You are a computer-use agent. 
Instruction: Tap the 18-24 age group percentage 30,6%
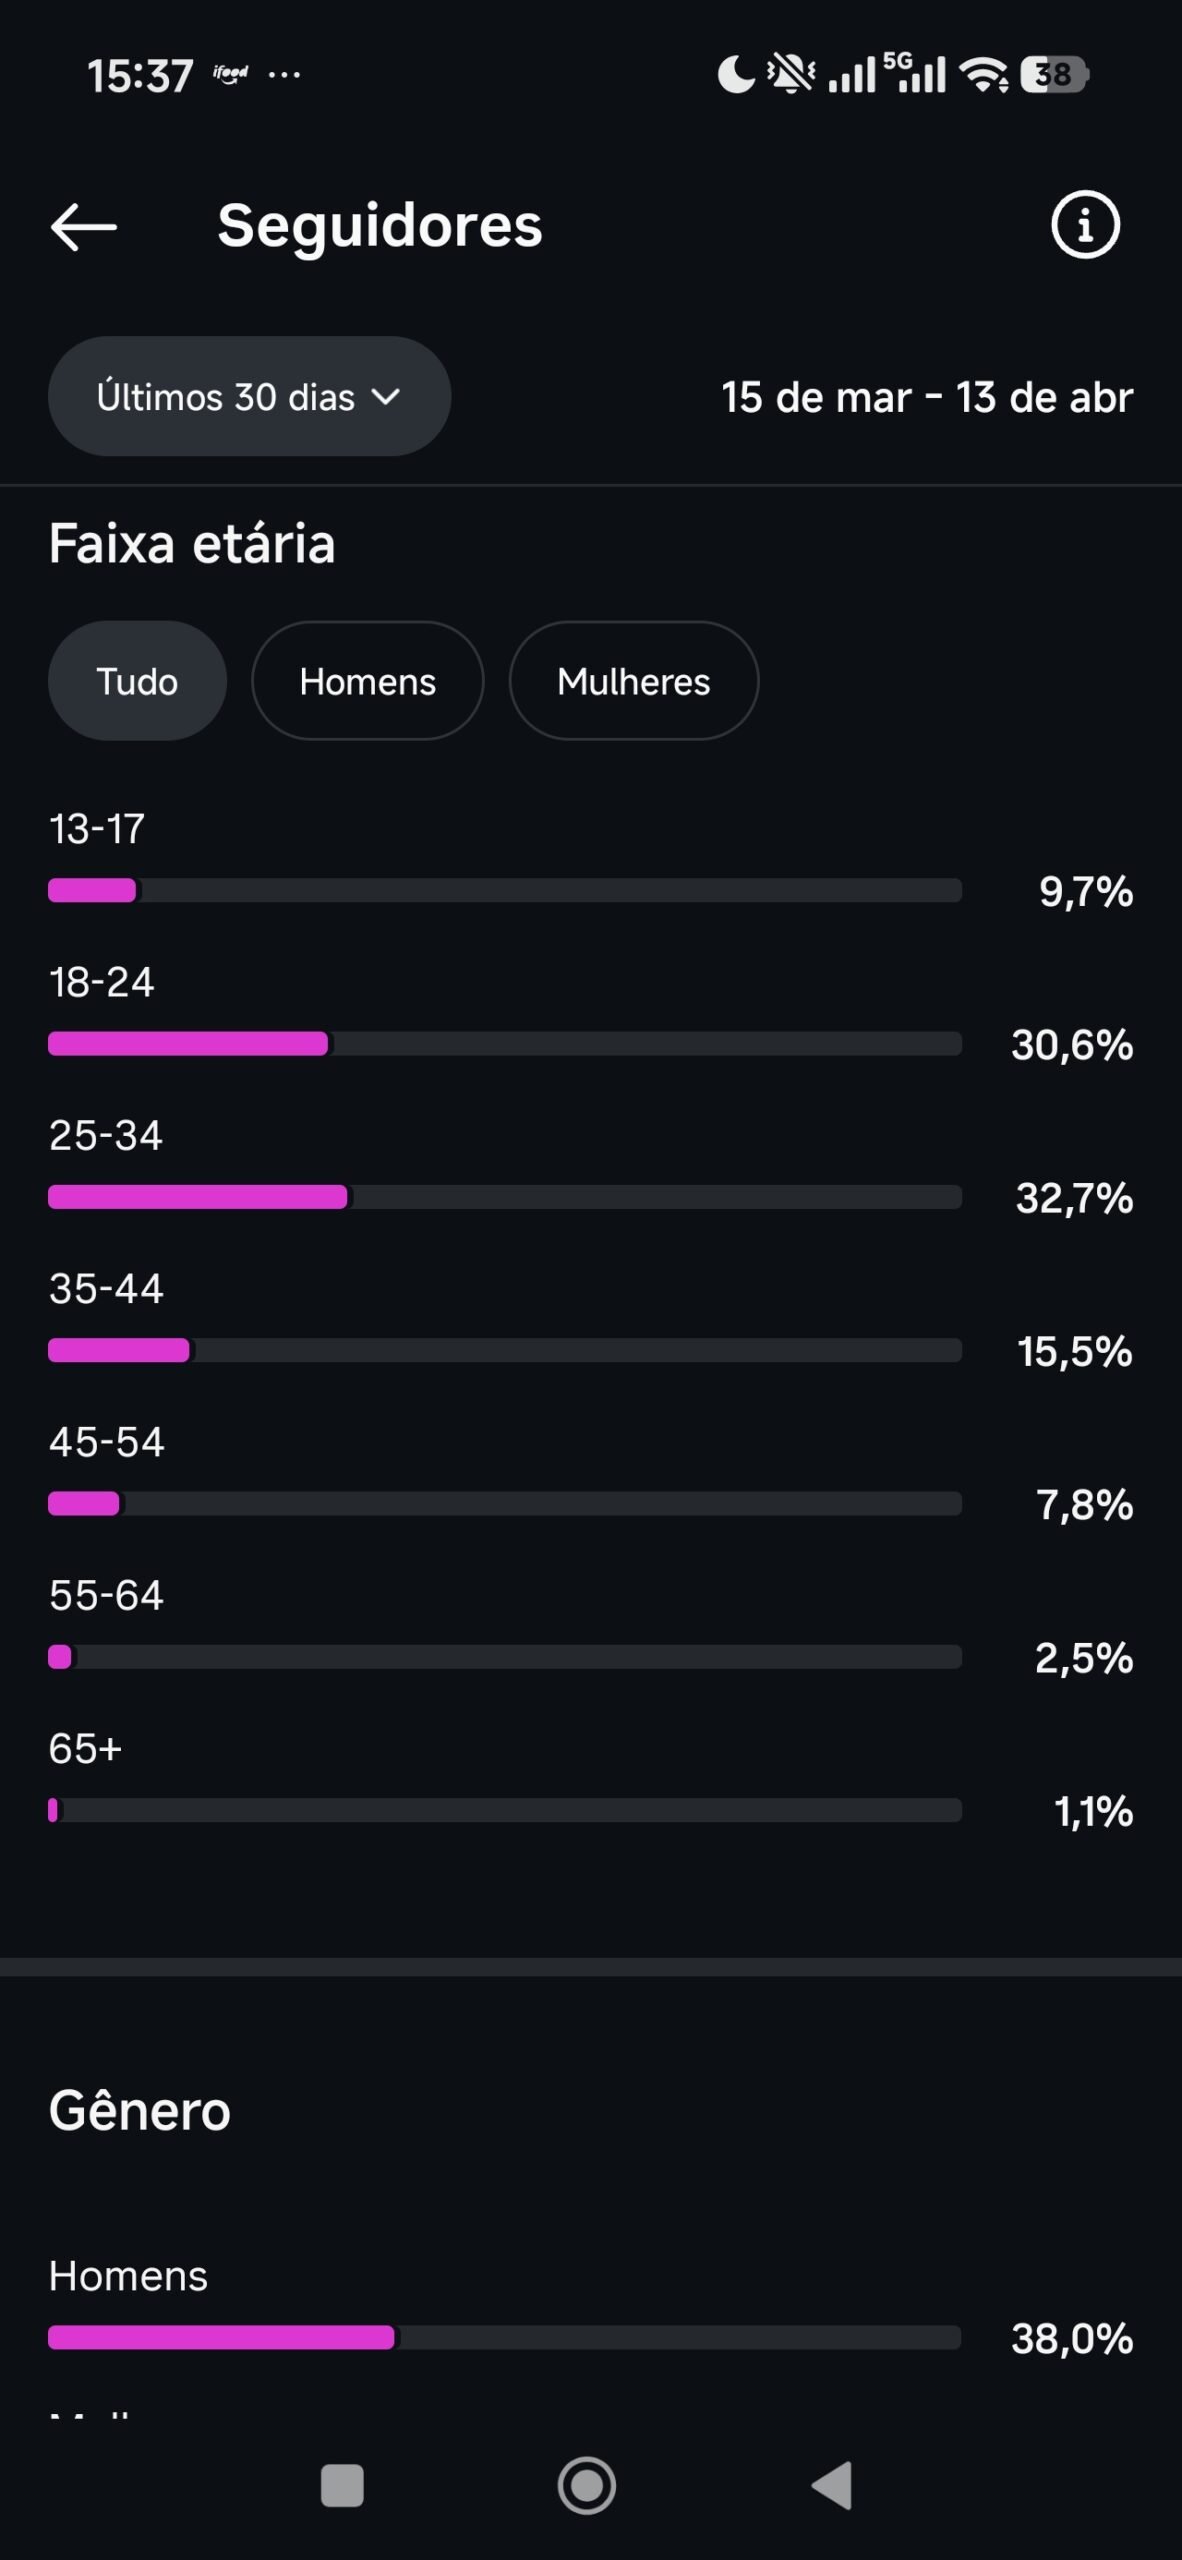pyautogui.click(x=1072, y=1045)
